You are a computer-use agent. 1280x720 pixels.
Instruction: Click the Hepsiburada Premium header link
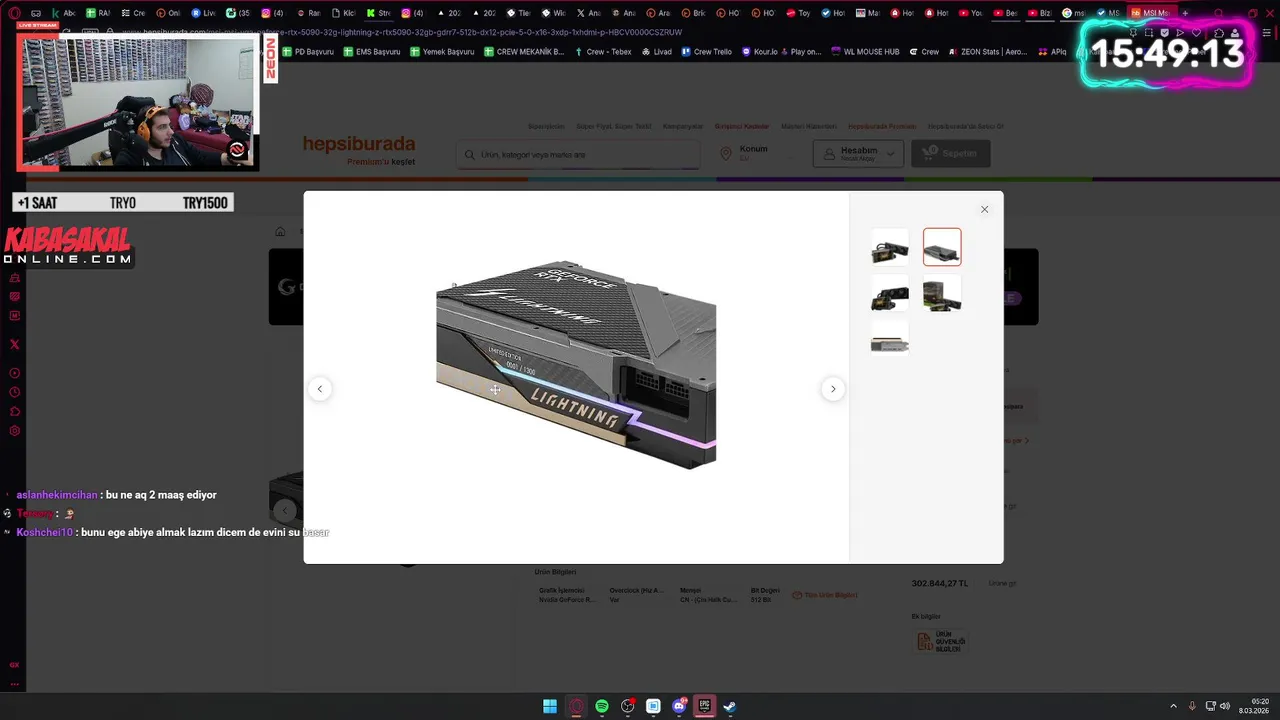point(882,126)
